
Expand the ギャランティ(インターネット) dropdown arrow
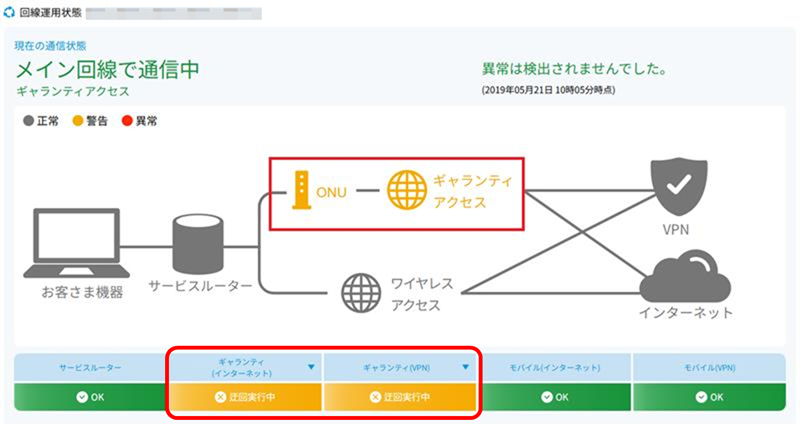[311, 367]
